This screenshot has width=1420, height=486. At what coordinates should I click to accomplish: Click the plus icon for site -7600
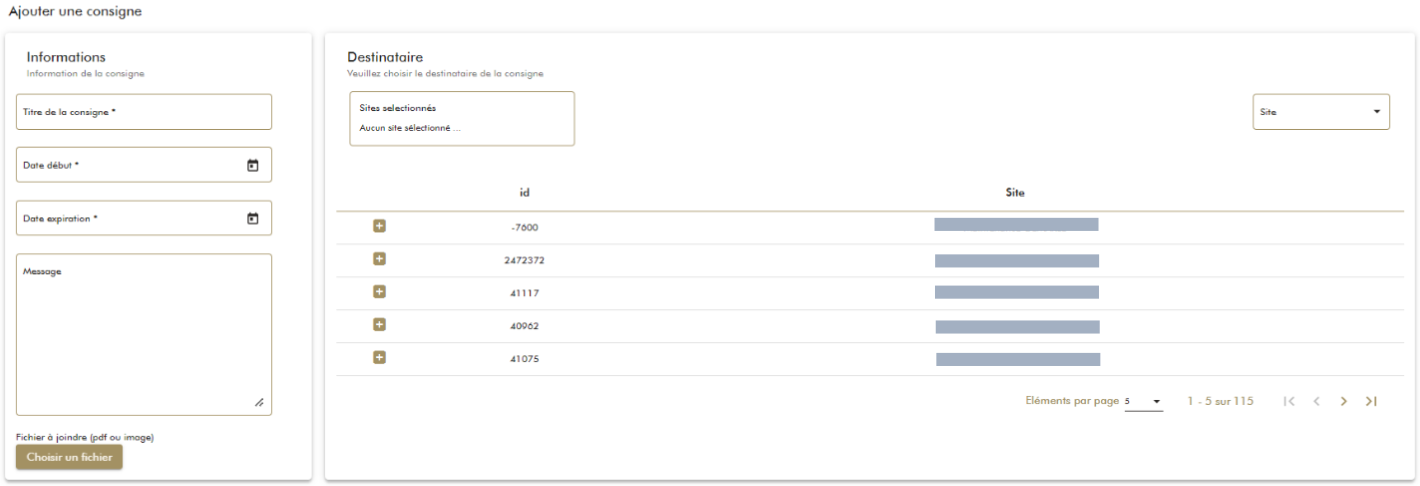379,226
